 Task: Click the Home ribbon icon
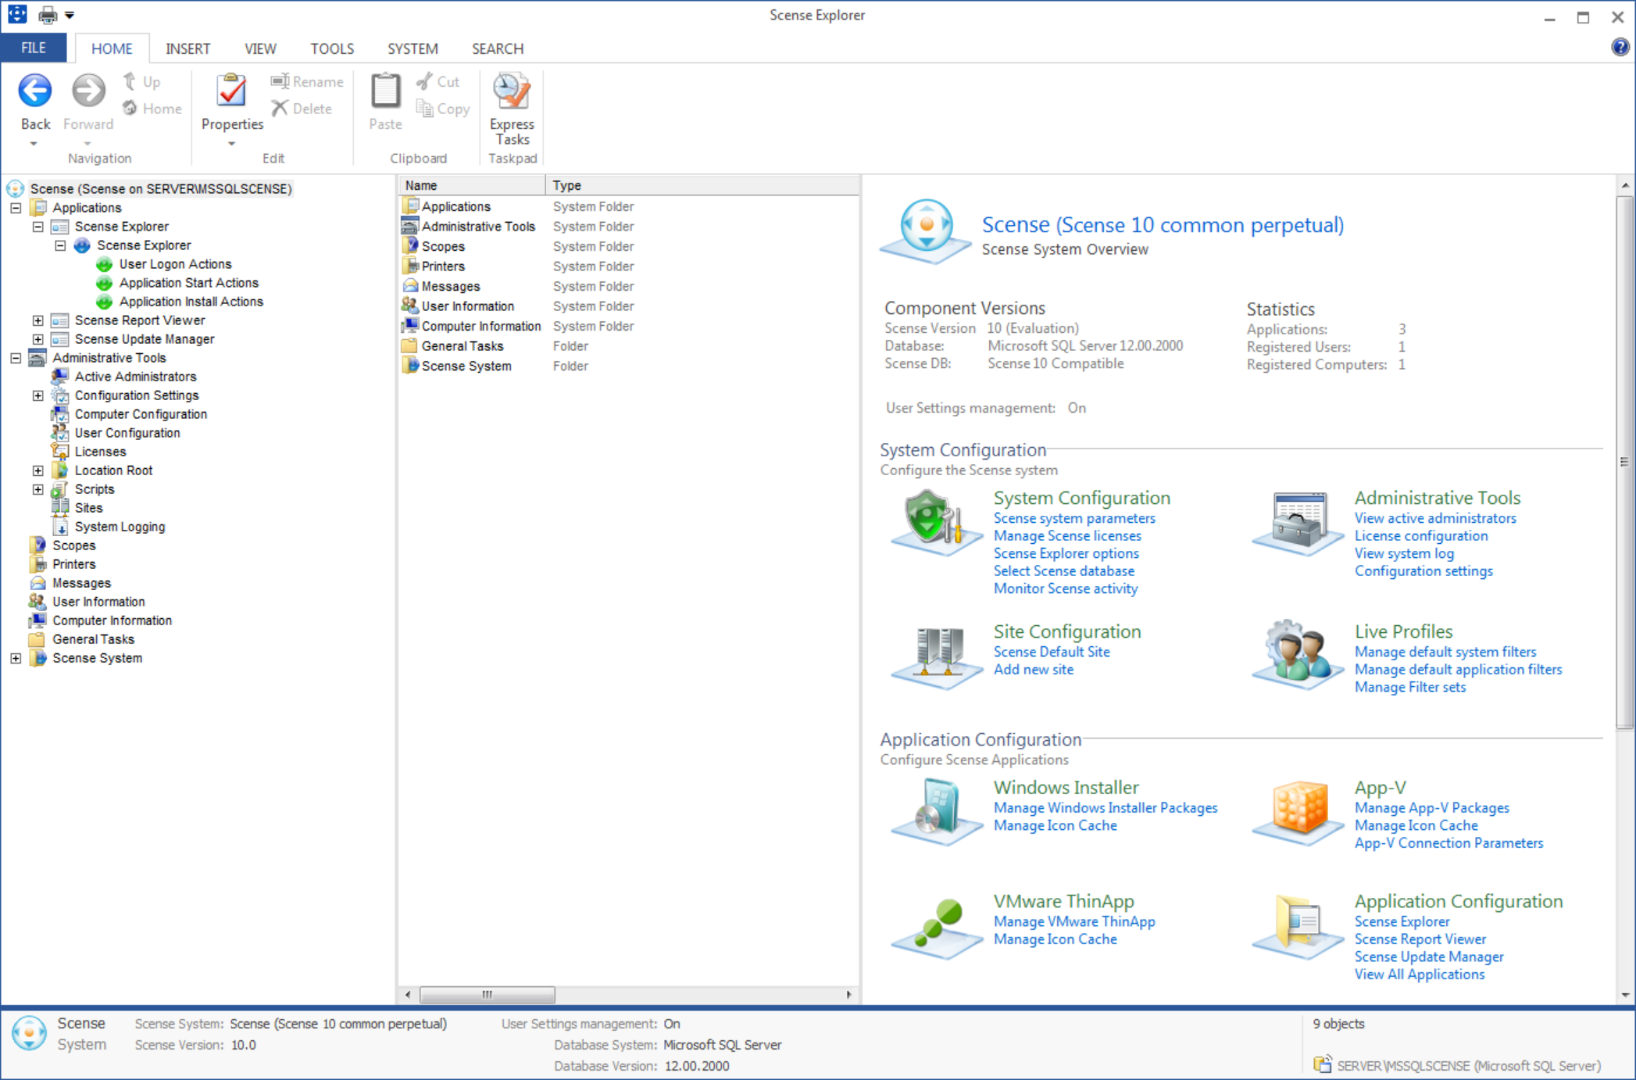[x=130, y=108]
